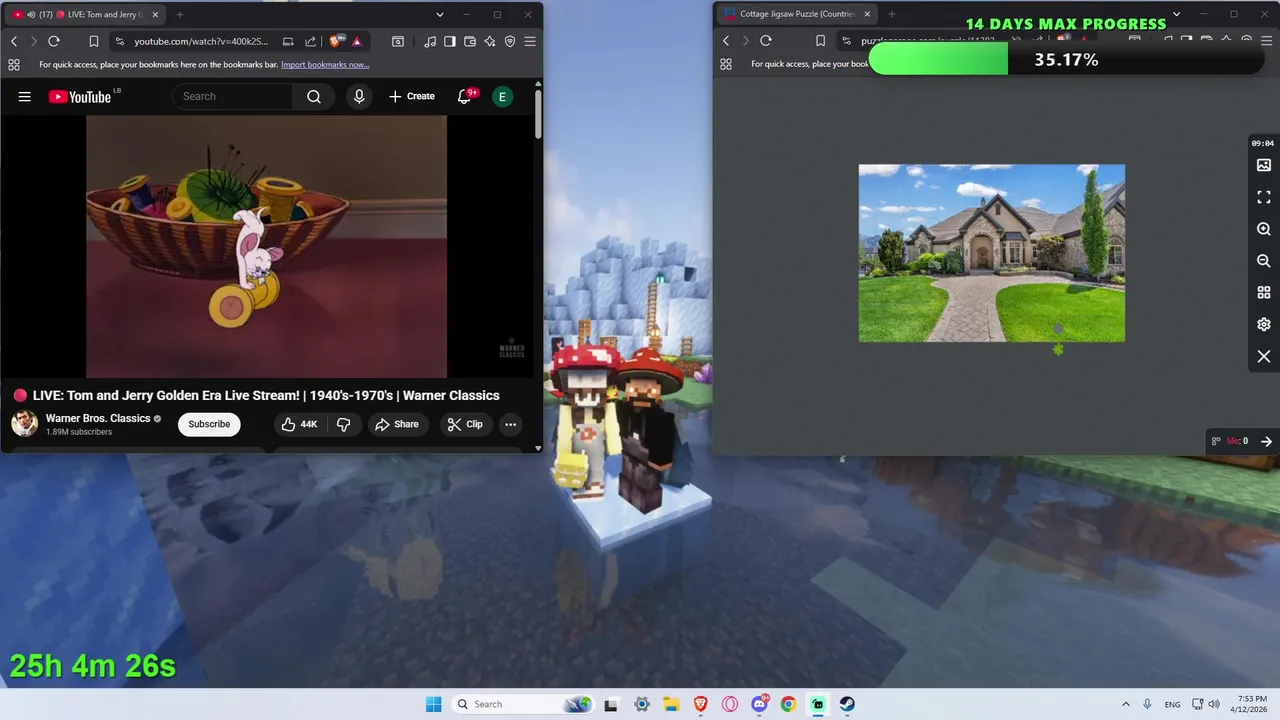Open more actions menu beside Clip
The image size is (1280, 720).
(x=510, y=424)
